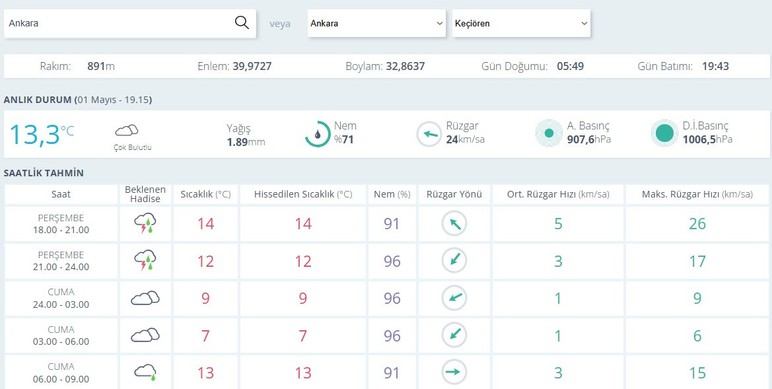Image resolution: width=772 pixels, height=389 pixels.
Task: Click wind direction icon for Cuma 06.00 - 09.00
Action: (454, 372)
